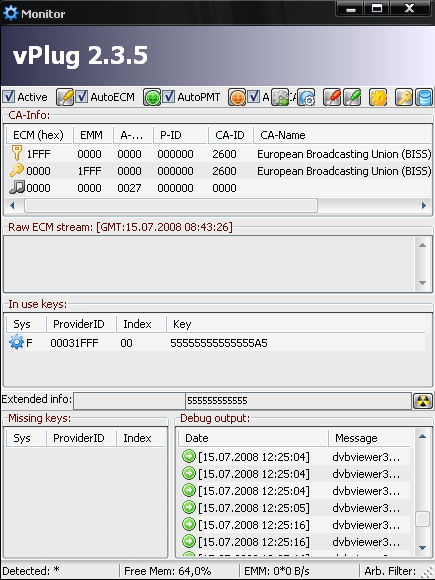Click the Monitor window gear icon in title bar
This screenshot has height=580, width=435.
(10, 13)
